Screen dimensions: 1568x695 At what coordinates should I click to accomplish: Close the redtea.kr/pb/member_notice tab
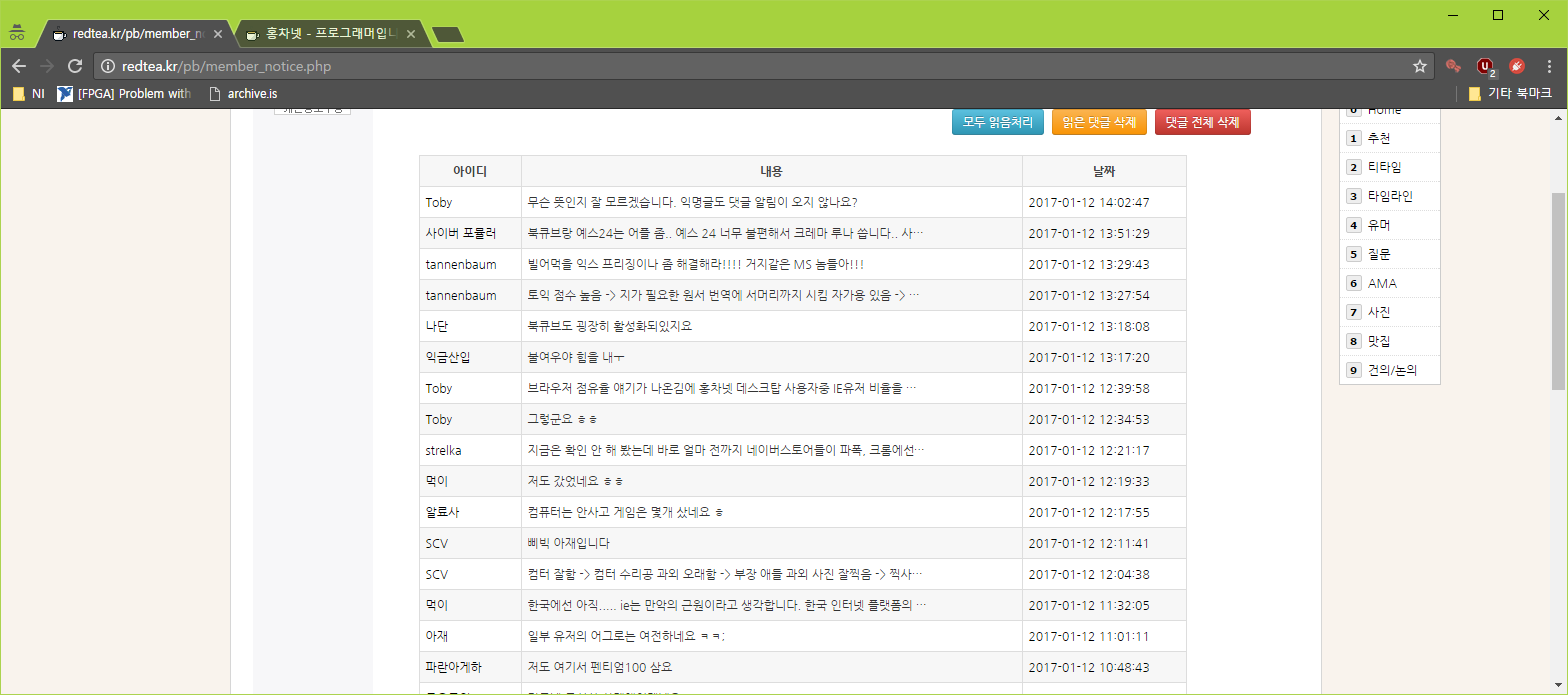tap(218, 34)
